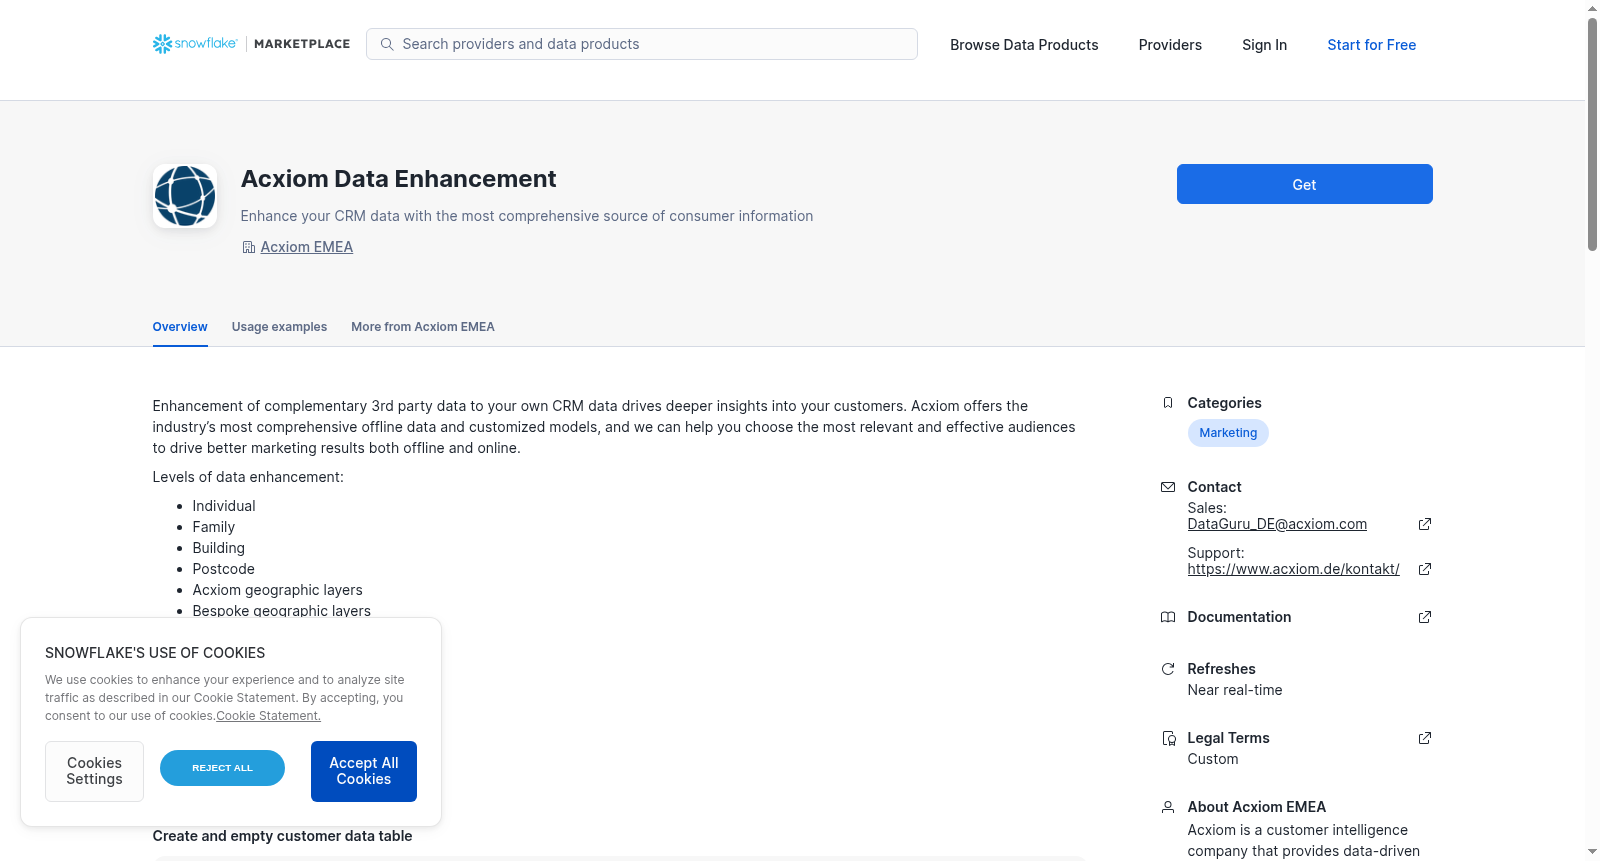The height and width of the screenshot is (861, 1600).
Task: Switch to Usage examples tab
Action: [x=279, y=327]
